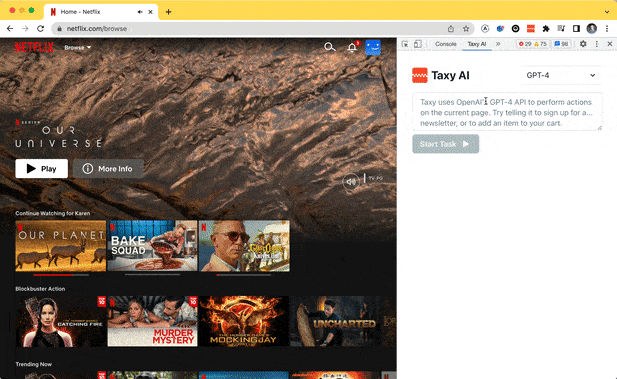Select the inspect element picker icon
Screen dimensions: 617x379
[x=405, y=44]
